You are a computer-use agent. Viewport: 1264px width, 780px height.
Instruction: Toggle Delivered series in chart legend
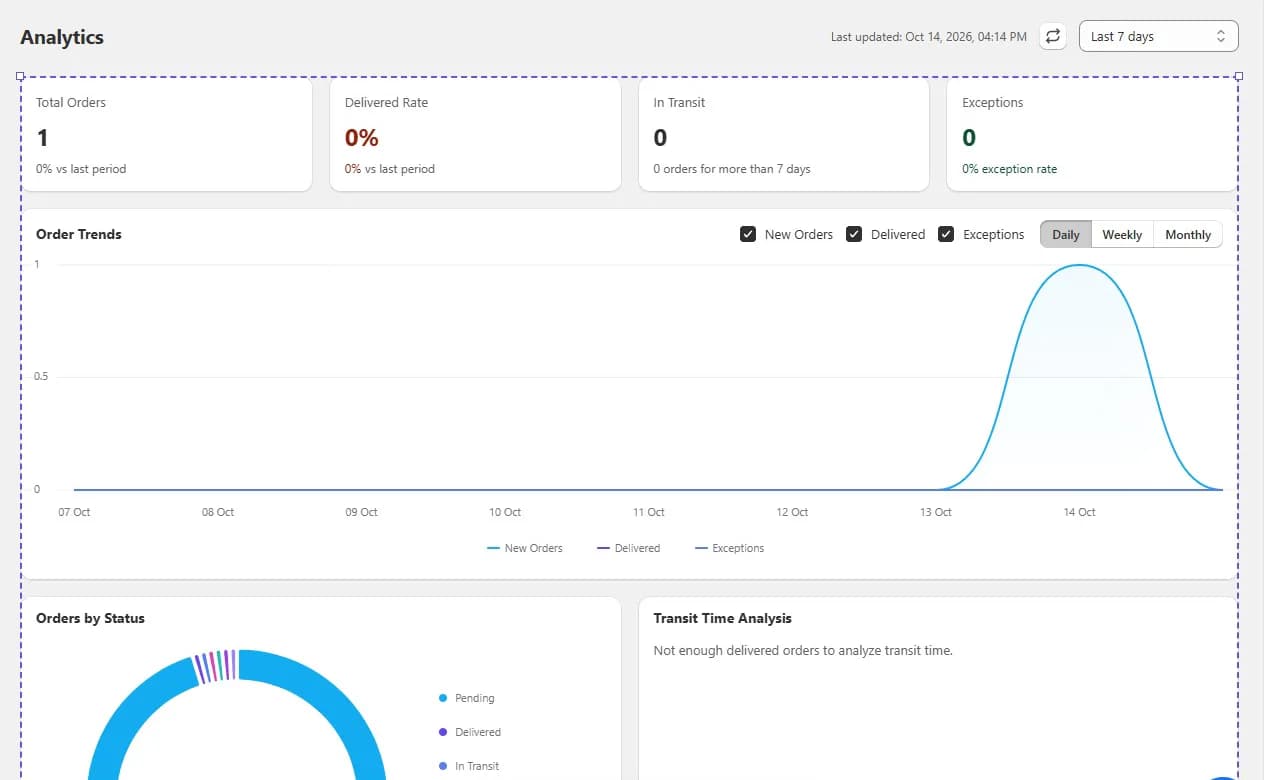629,548
